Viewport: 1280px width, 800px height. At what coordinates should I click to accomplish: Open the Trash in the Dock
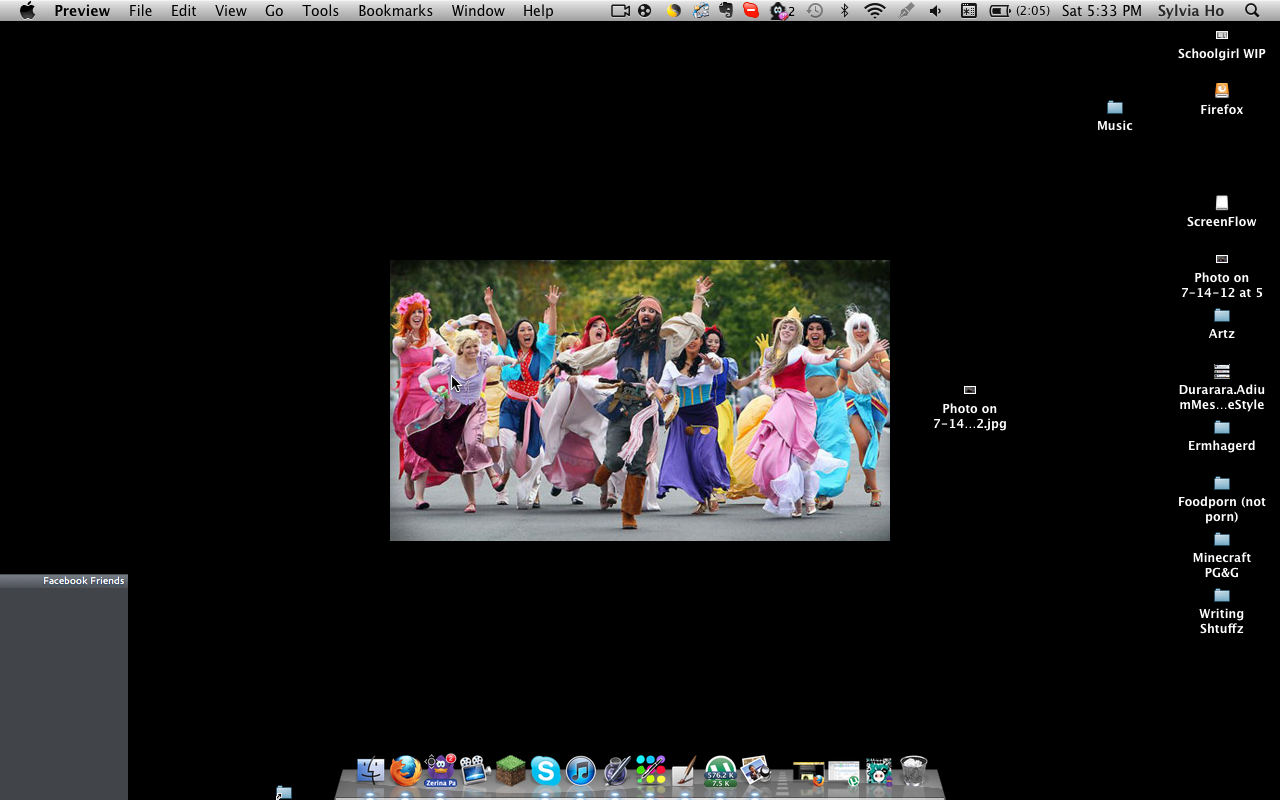pyautogui.click(x=913, y=770)
